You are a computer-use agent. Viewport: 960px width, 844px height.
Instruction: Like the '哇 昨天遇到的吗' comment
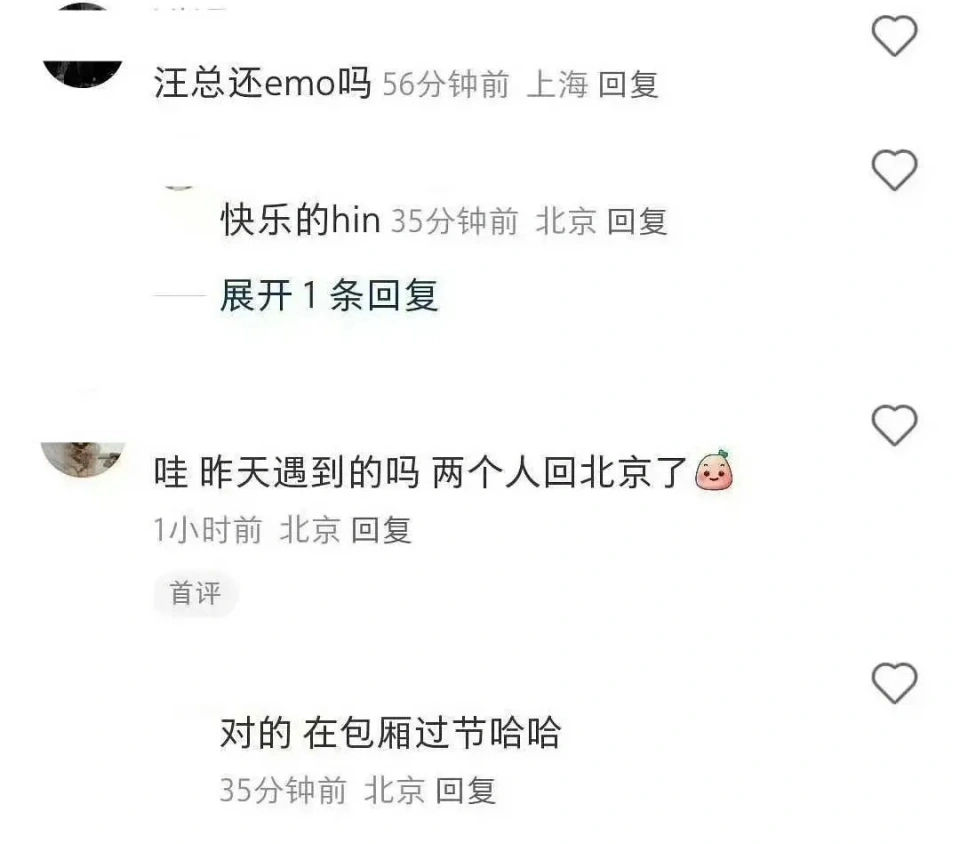pos(894,425)
